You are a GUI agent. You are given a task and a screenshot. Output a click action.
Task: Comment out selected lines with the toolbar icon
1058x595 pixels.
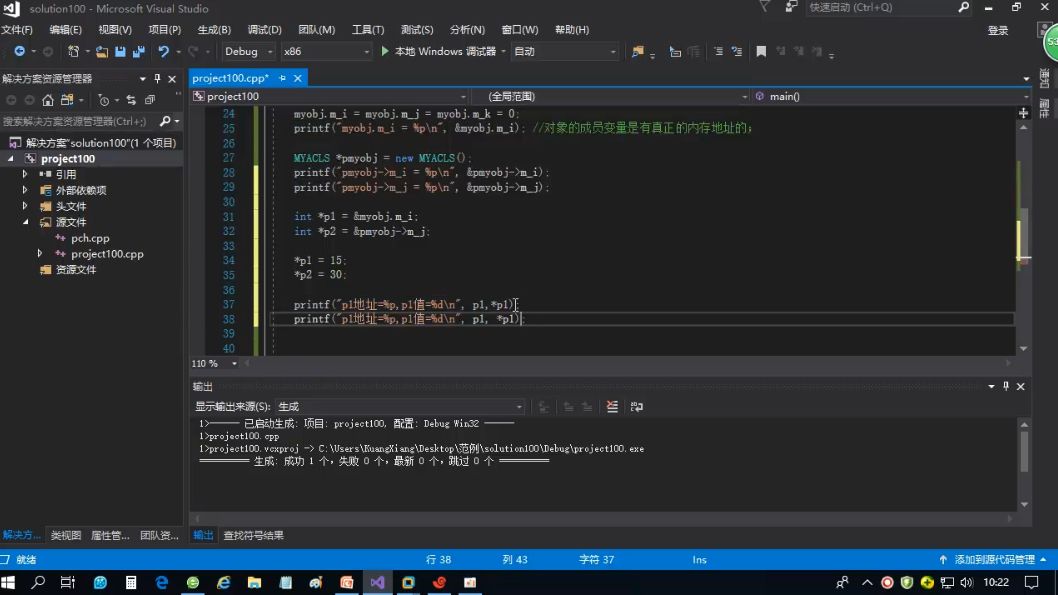pos(718,51)
